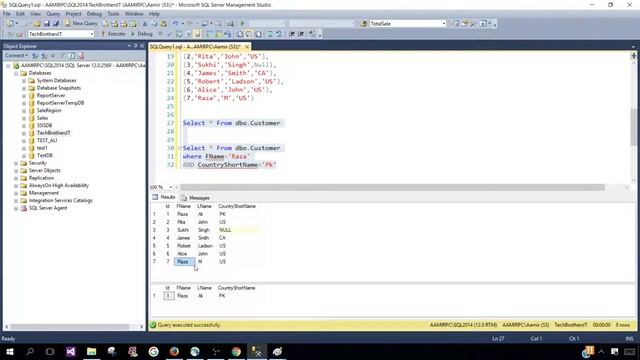Screen dimensions: 640x360
Task: Click Specify Values for Template Parameters icon
Action: [x=312, y=34]
